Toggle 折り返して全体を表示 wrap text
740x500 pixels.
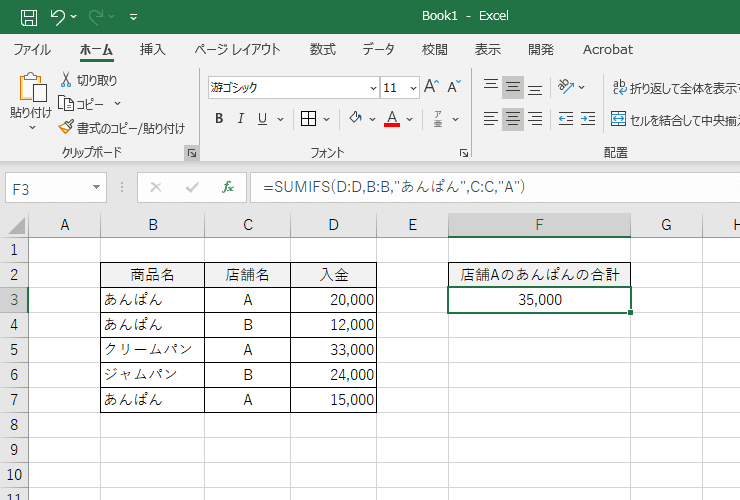[676, 88]
